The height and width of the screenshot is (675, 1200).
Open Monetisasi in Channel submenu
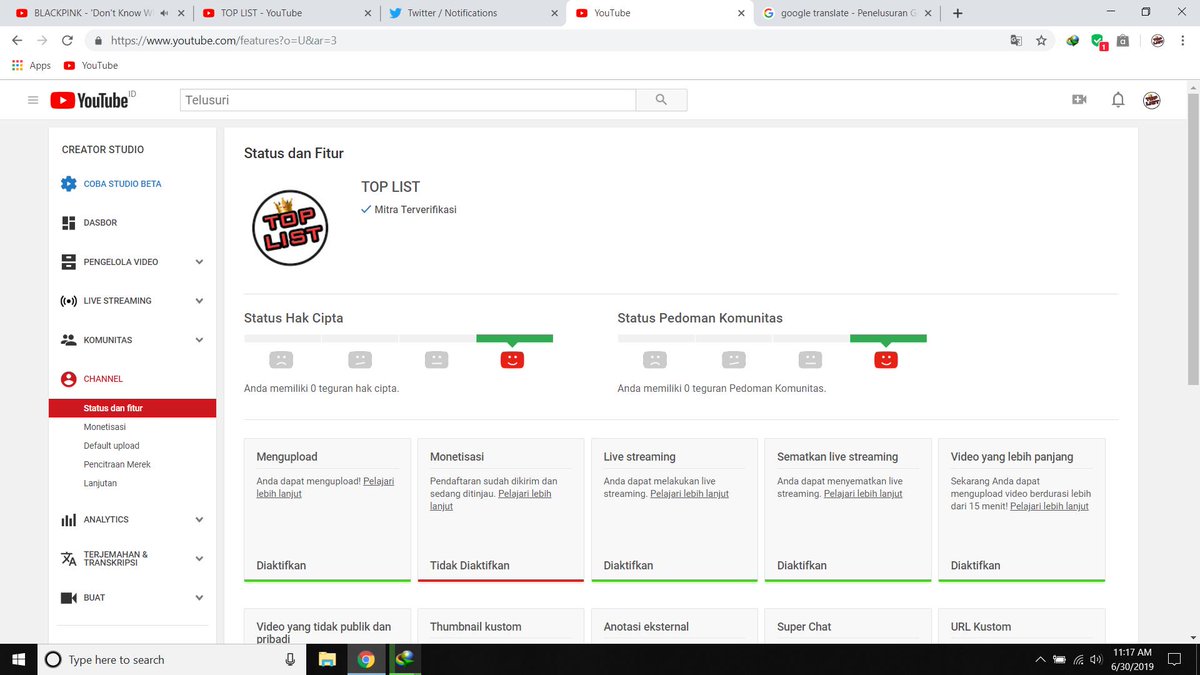(105, 427)
